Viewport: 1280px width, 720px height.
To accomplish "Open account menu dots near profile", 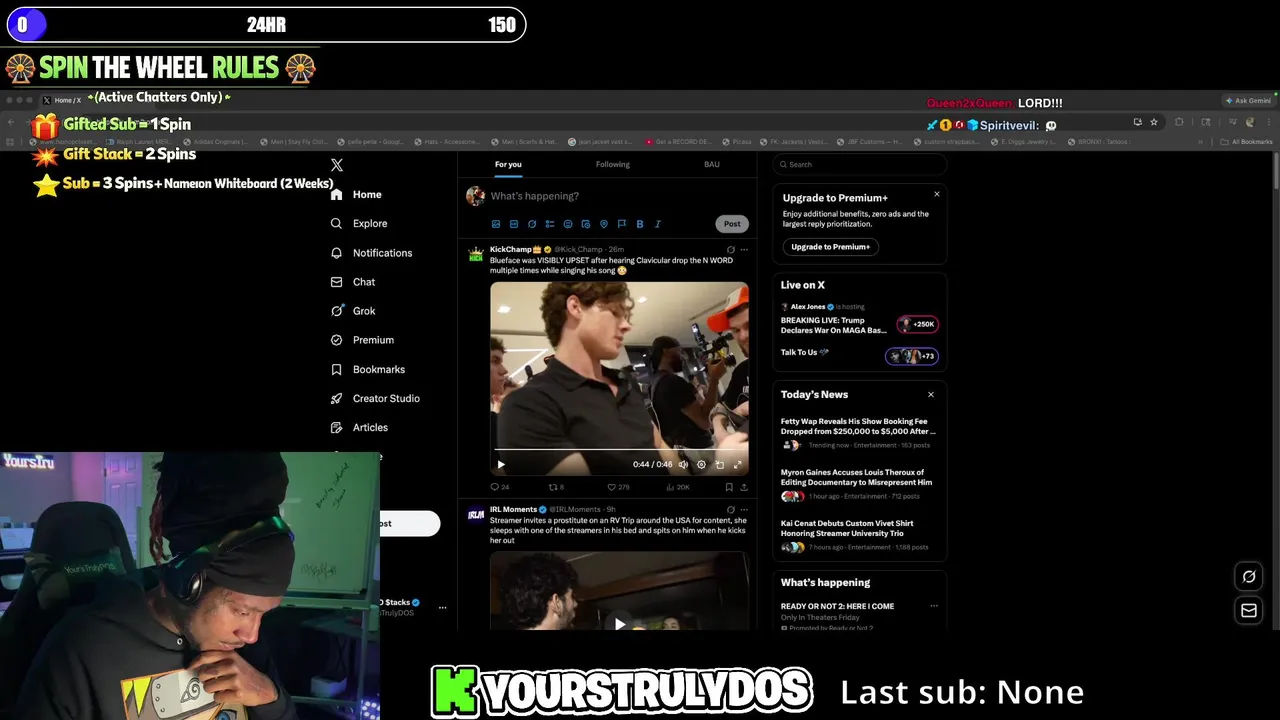I will 442,607.
